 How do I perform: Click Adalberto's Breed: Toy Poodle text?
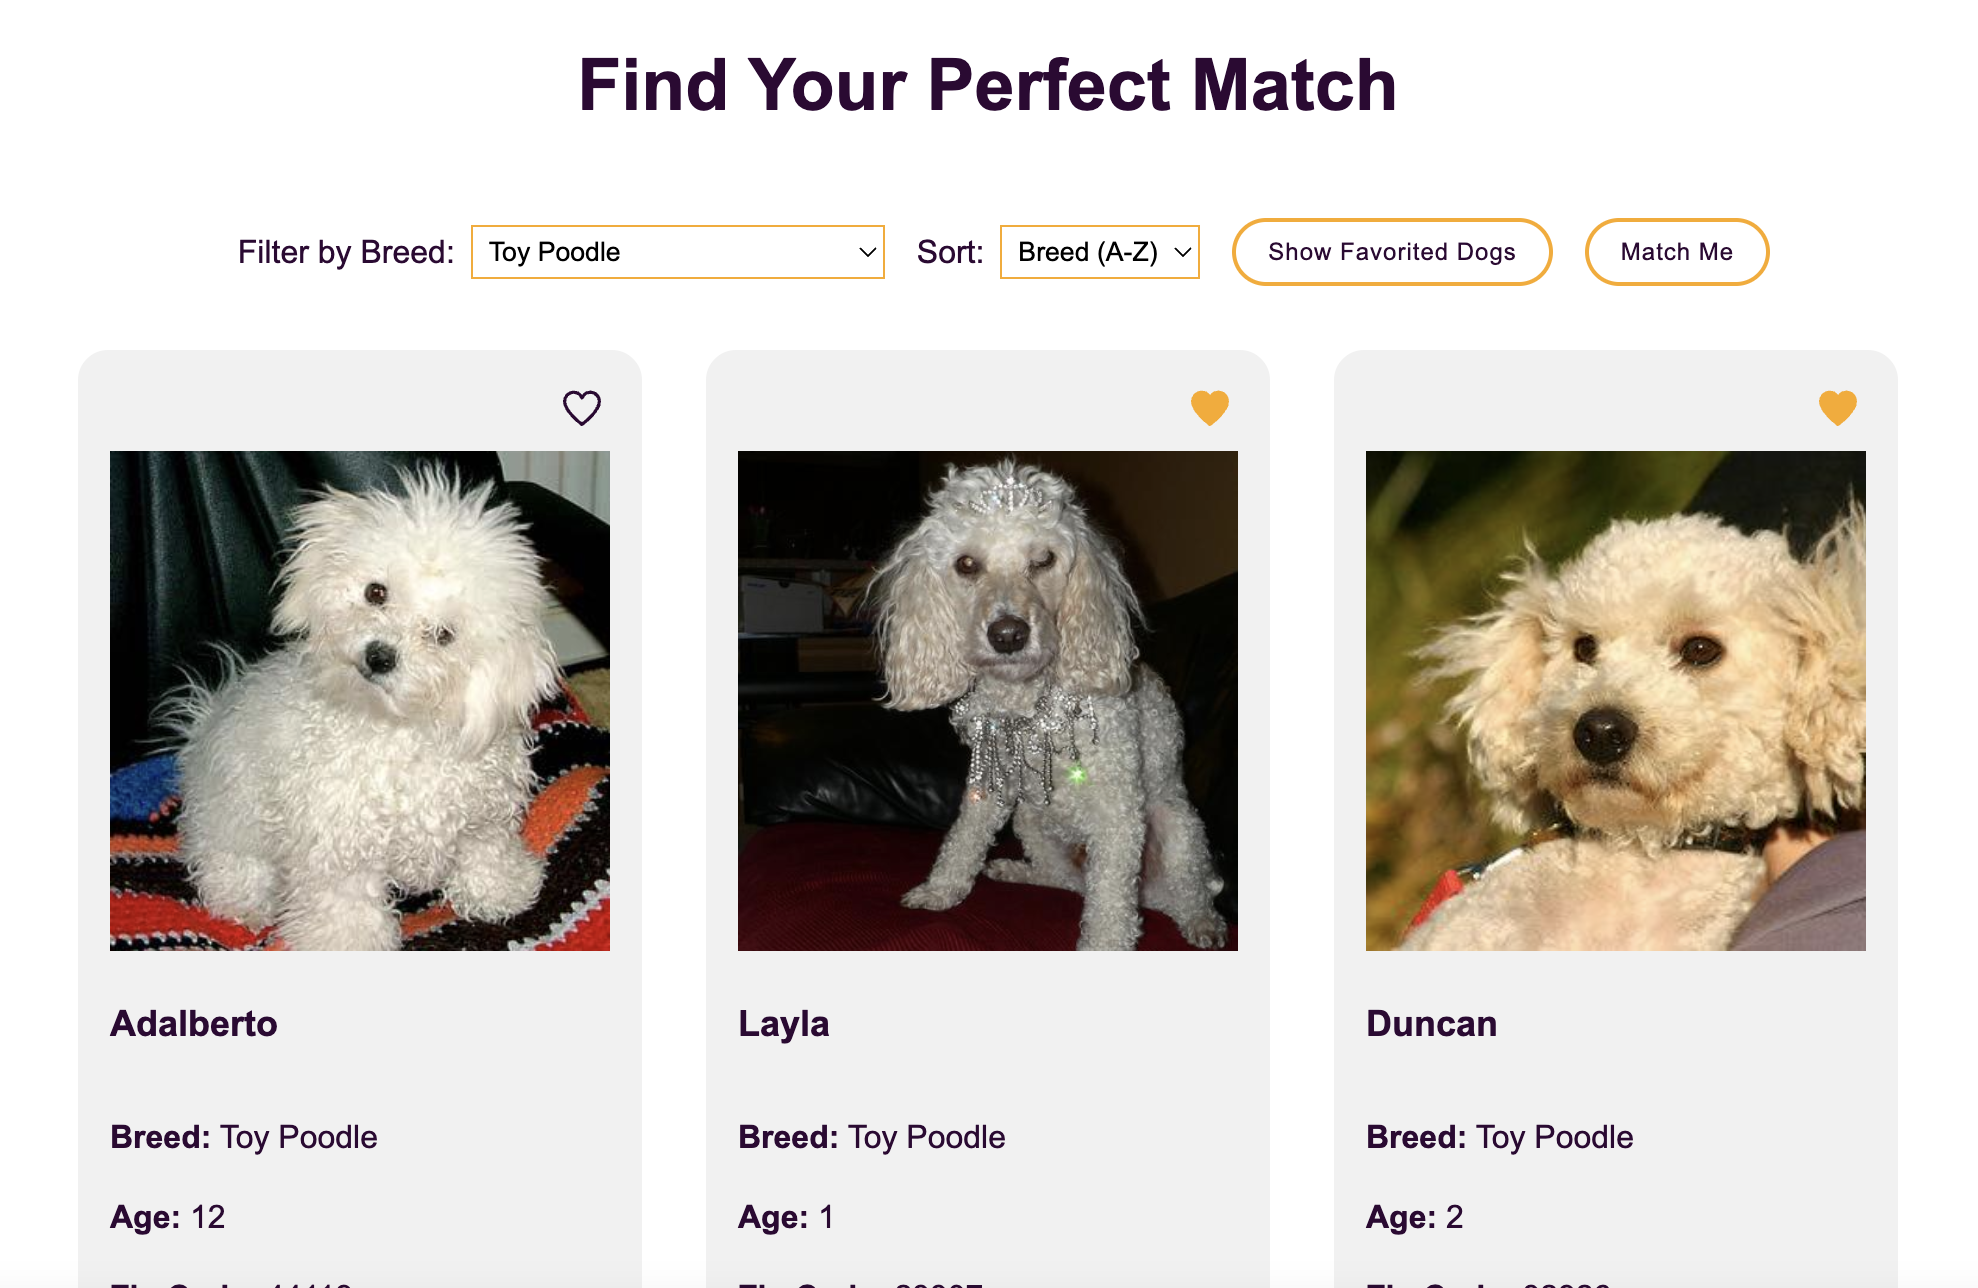(x=244, y=1138)
